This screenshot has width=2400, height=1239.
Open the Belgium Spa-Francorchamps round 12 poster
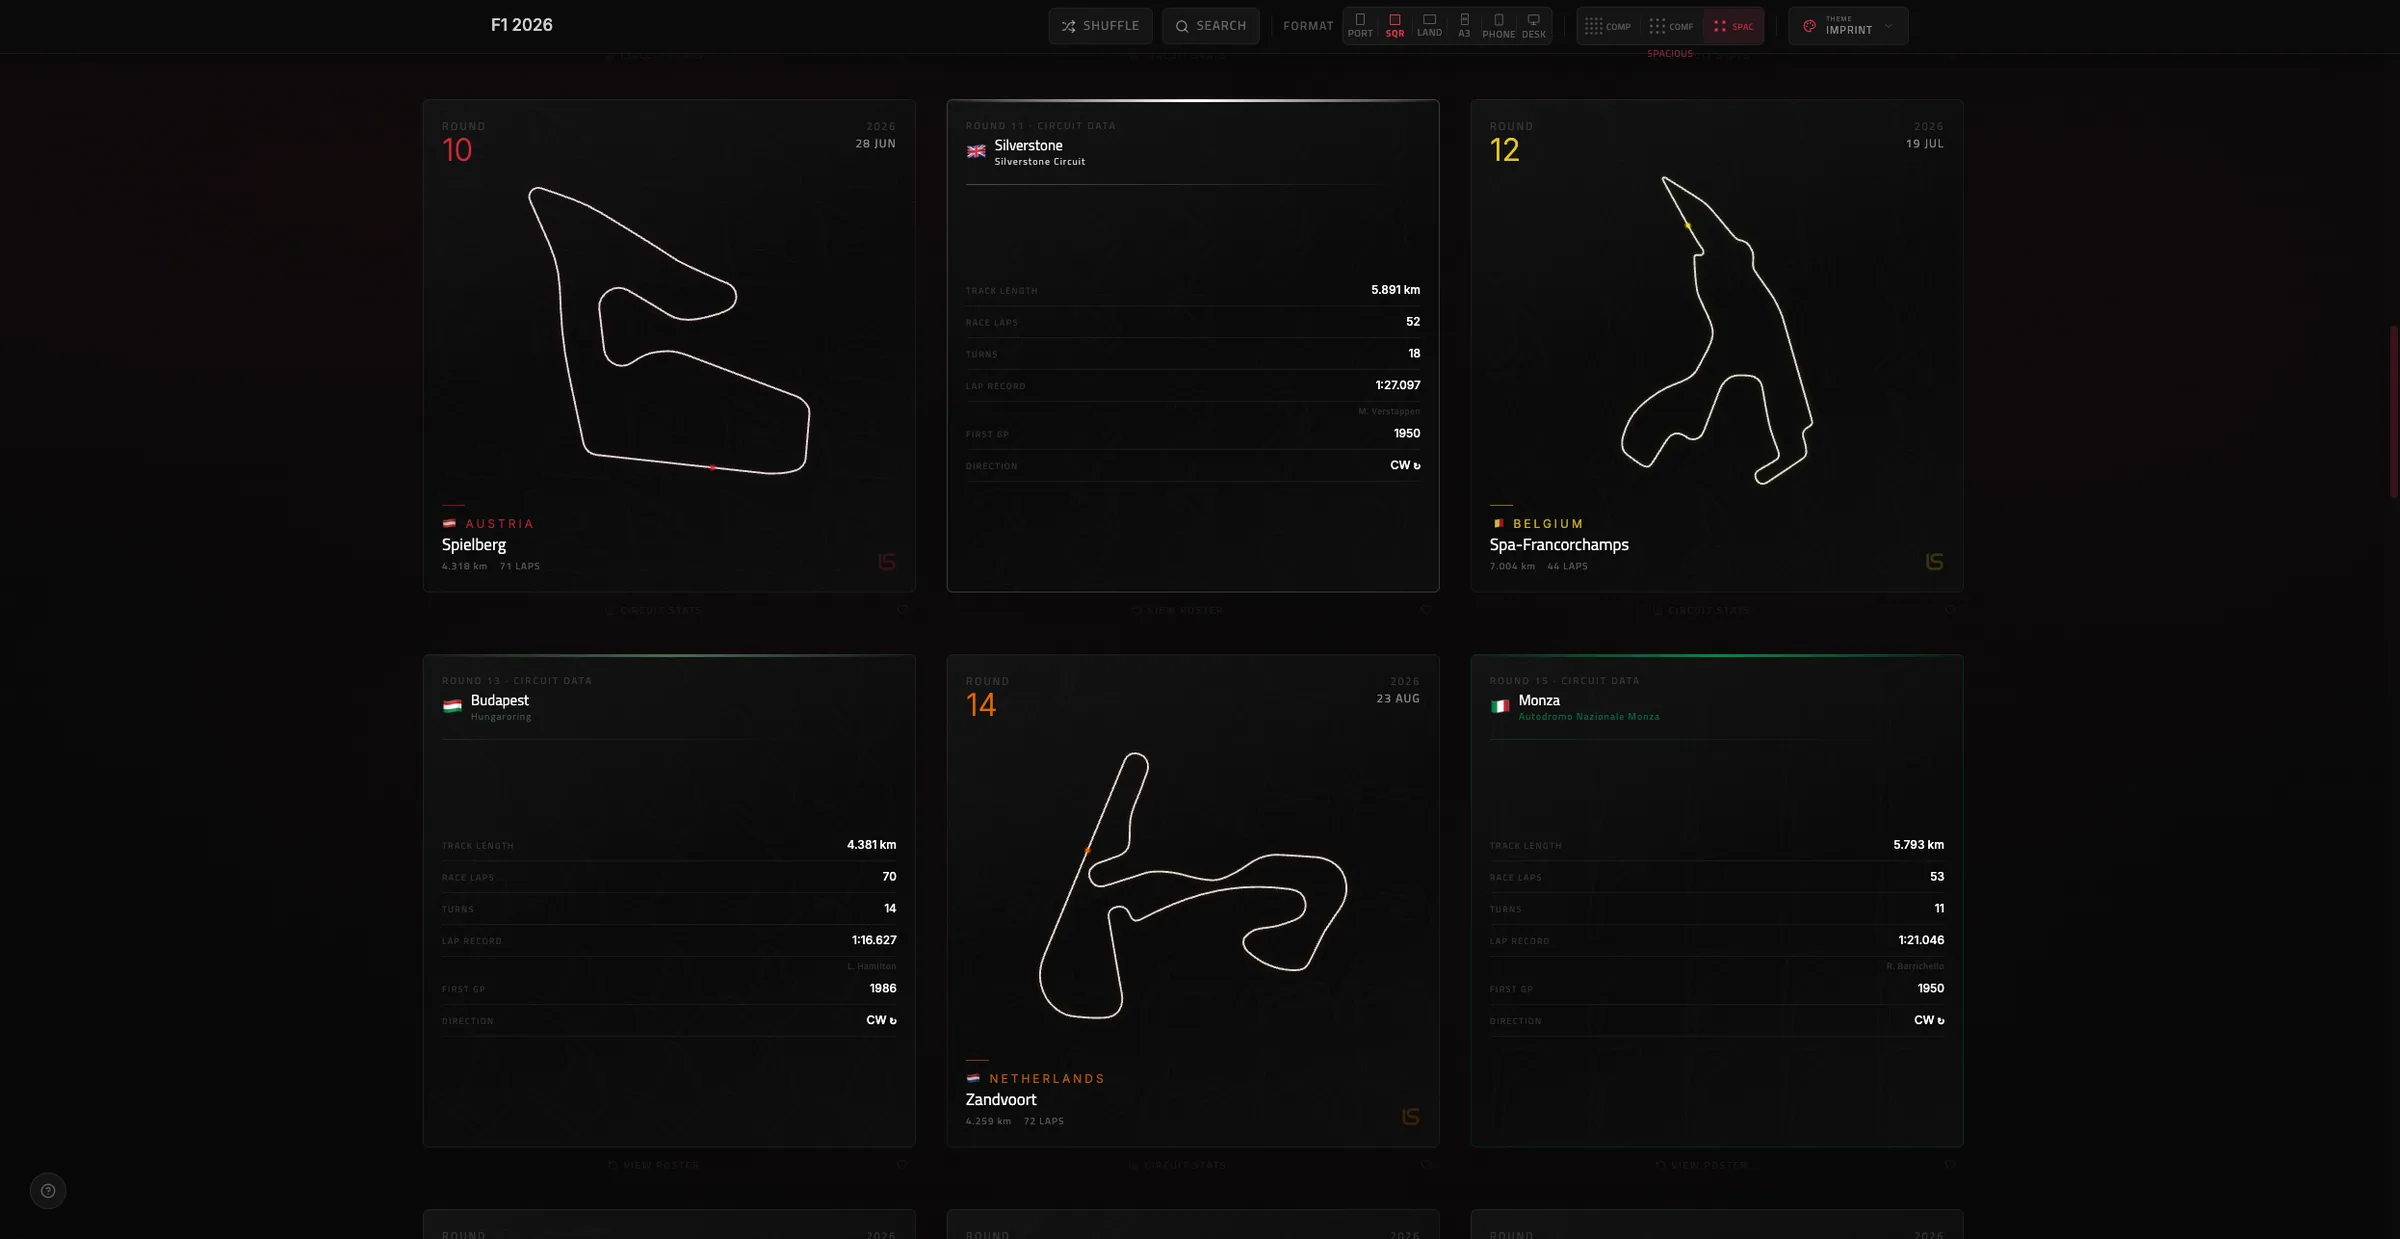pyautogui.click(x=1717, y=345)
